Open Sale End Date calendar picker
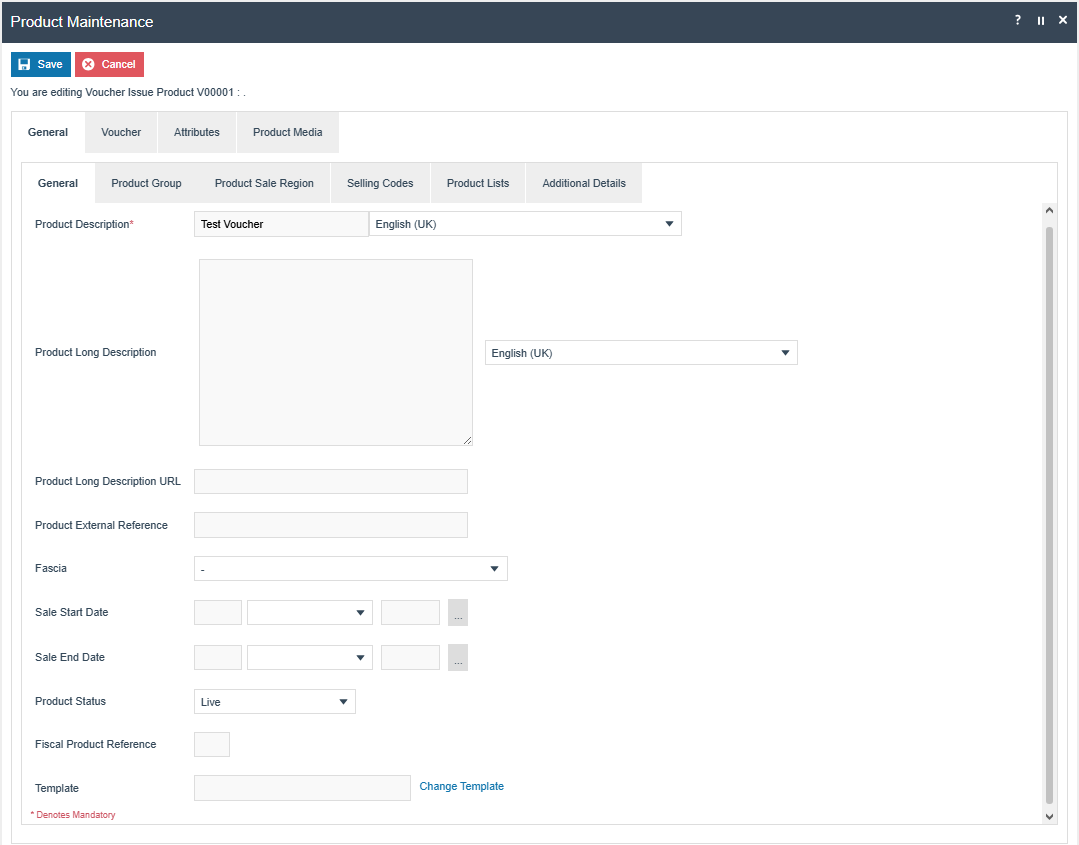The width and height of the screenshot is (1079, 845). (x=458, y=658)
